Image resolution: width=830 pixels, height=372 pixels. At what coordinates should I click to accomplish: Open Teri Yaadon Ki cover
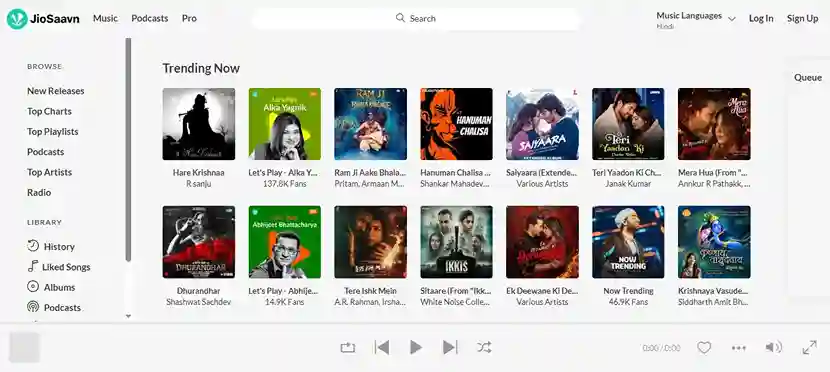(x=628, y=124)
